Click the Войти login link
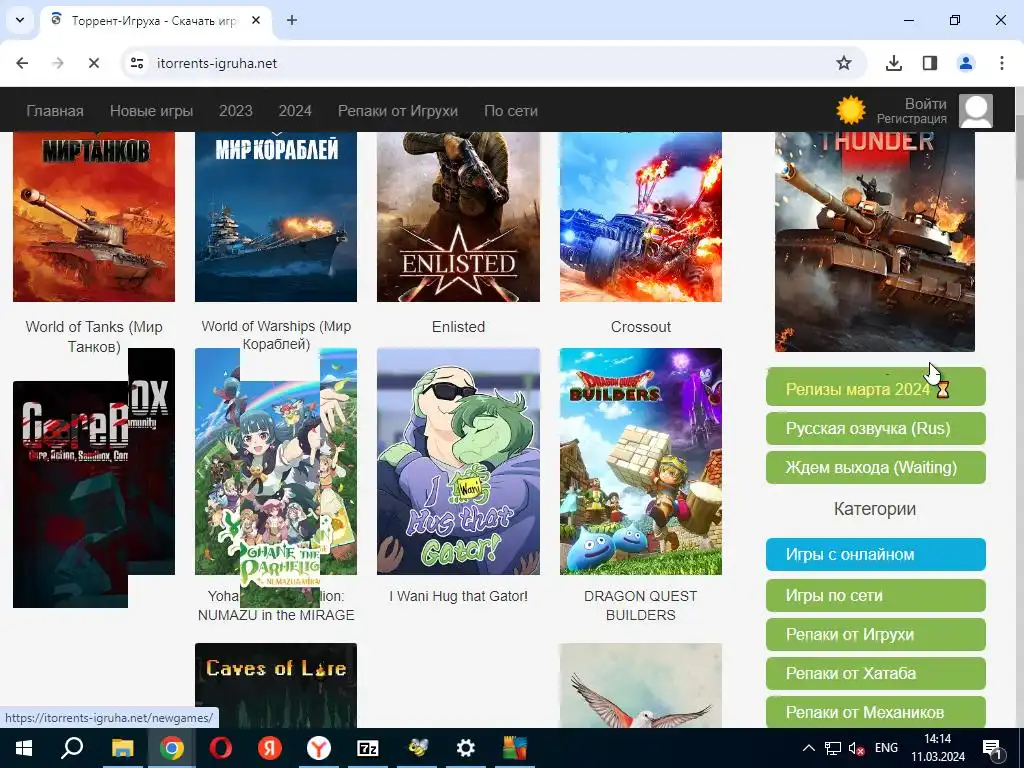Viewport: 1024px width, 768px height. coord(925,104)
